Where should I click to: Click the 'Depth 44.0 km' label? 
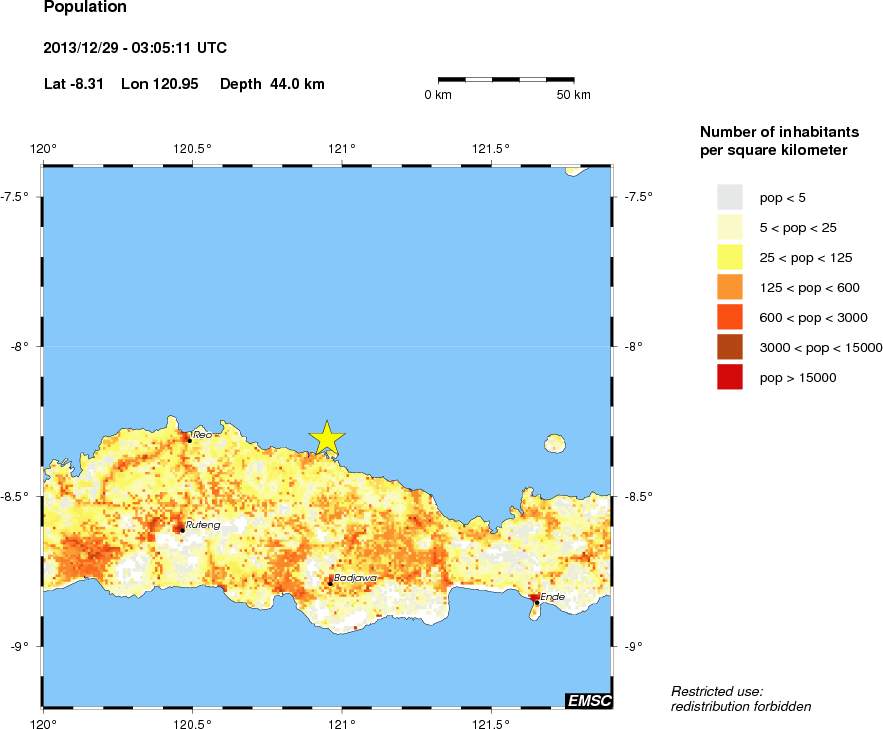coord(272,84)
